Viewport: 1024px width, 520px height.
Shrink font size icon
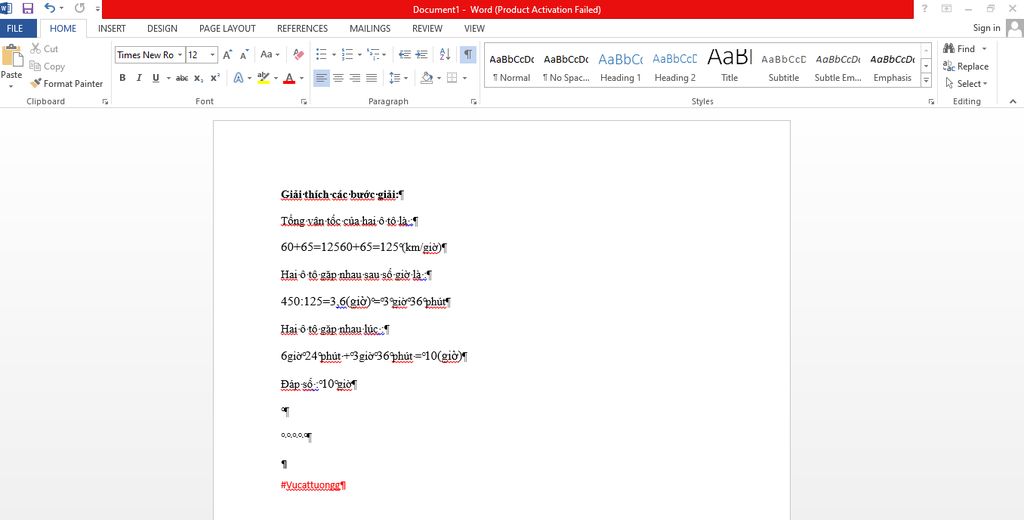pos(244,55)
